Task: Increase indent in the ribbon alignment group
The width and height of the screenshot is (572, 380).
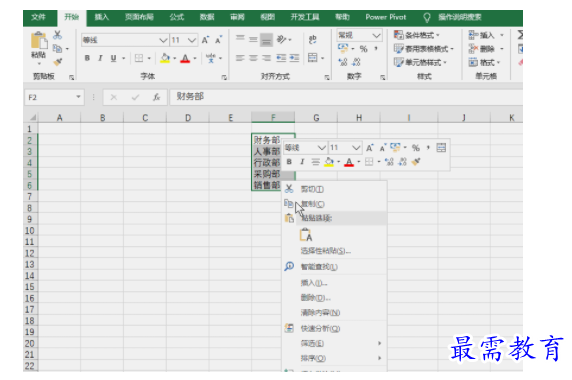Action: (294, 58)
